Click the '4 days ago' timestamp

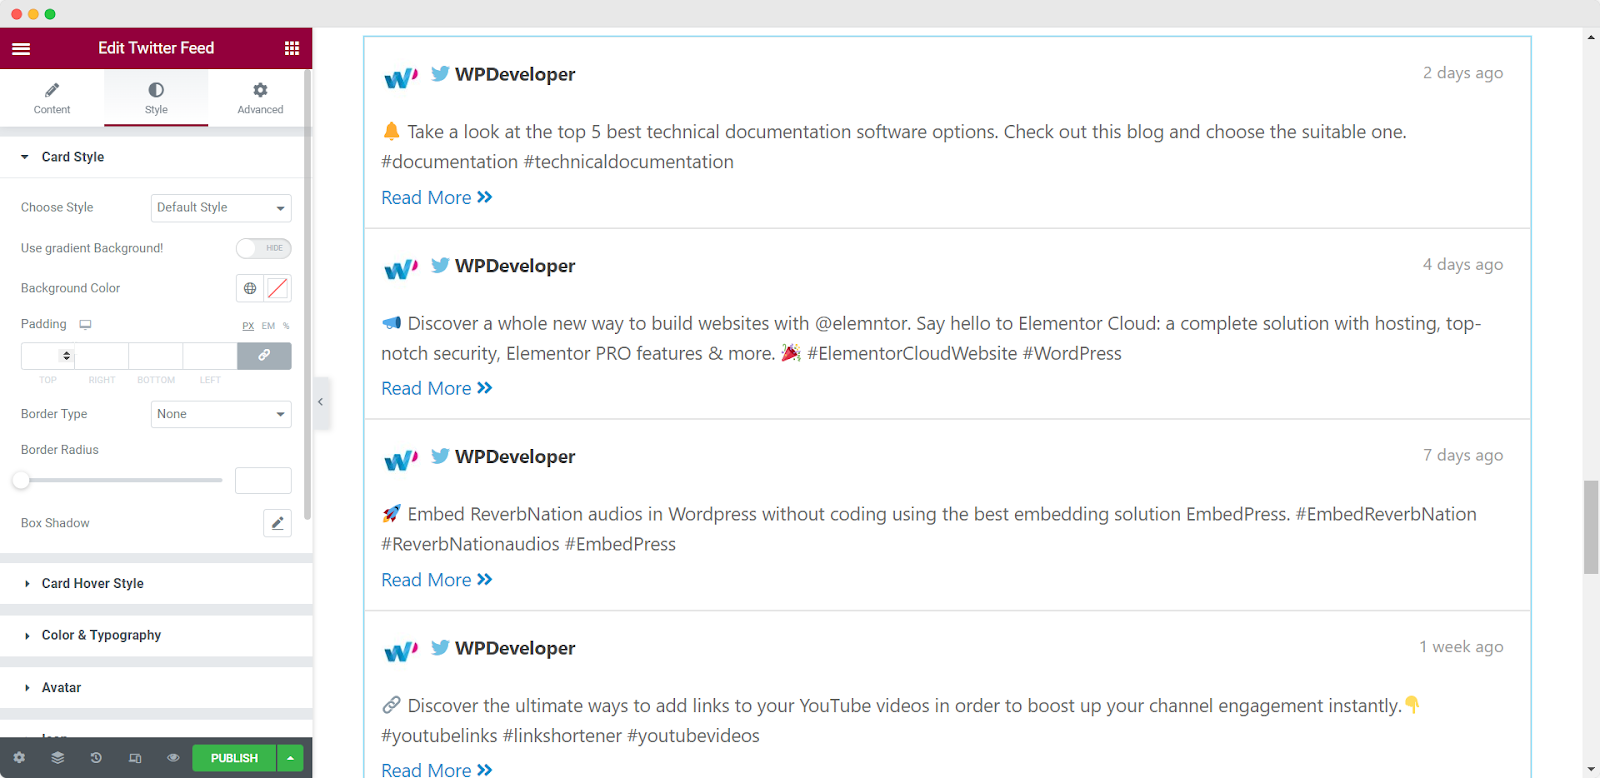pos(1463,265)
